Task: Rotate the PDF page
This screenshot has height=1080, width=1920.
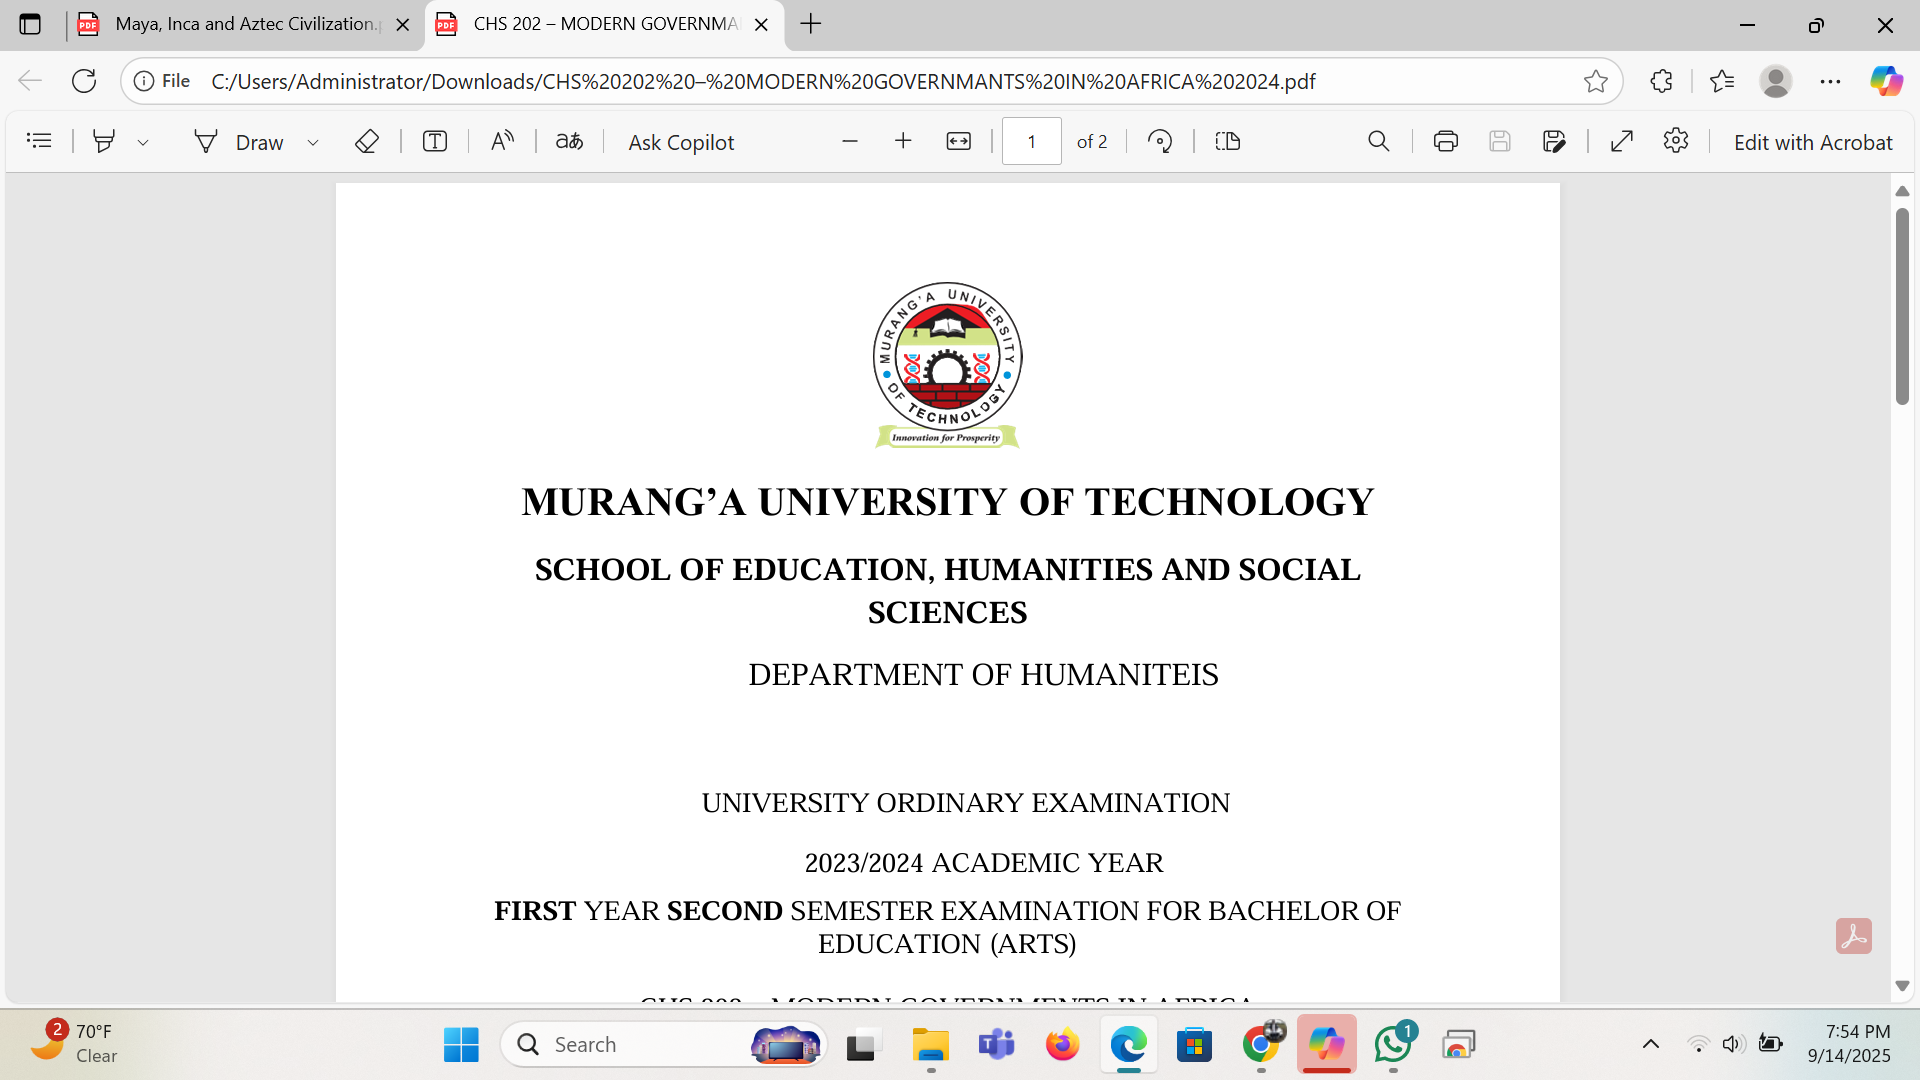Action: click(1160, 141)
